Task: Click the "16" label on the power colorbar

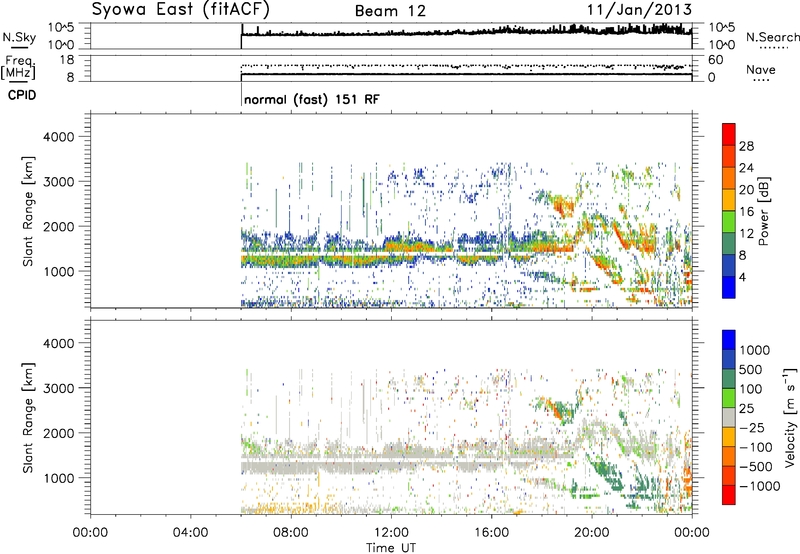Action: [x=746, y=212]
